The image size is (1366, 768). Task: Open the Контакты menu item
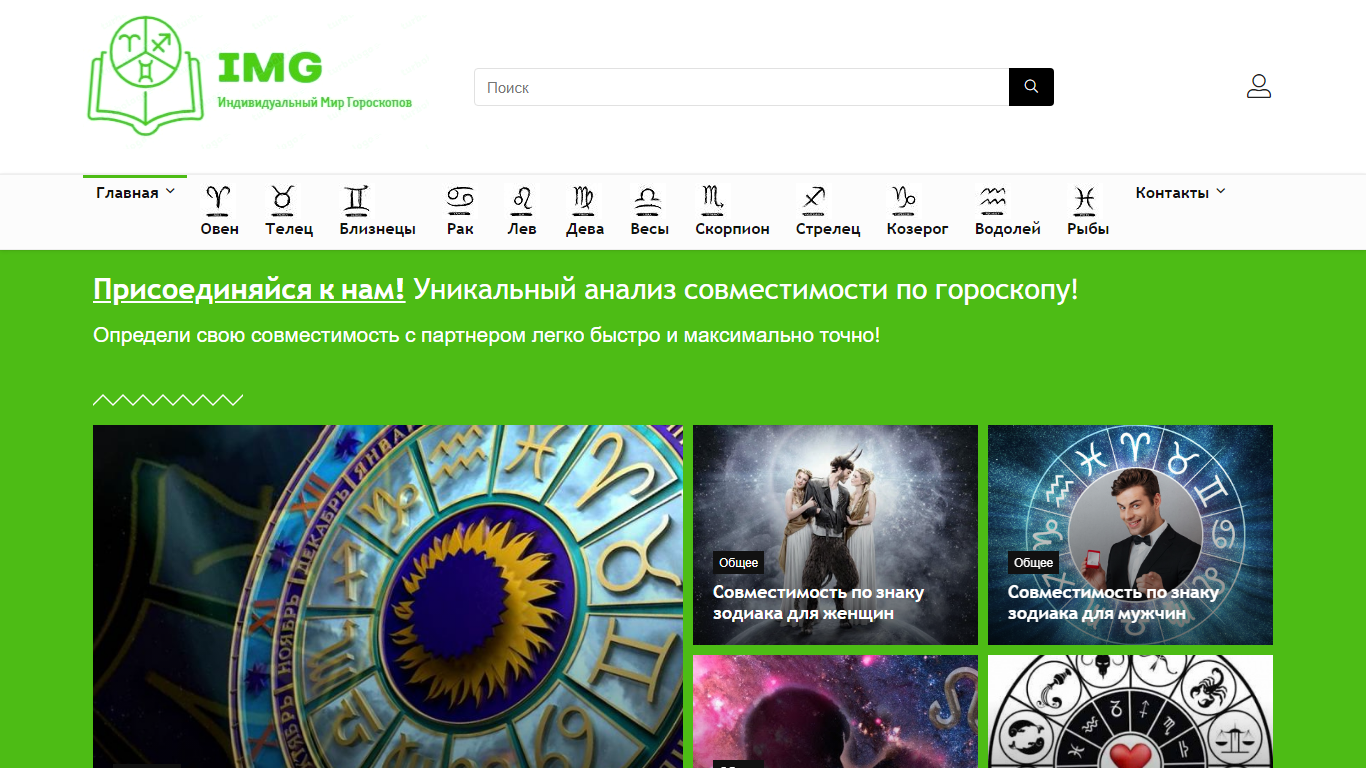pyautogui.click(x=1172, y=193)
